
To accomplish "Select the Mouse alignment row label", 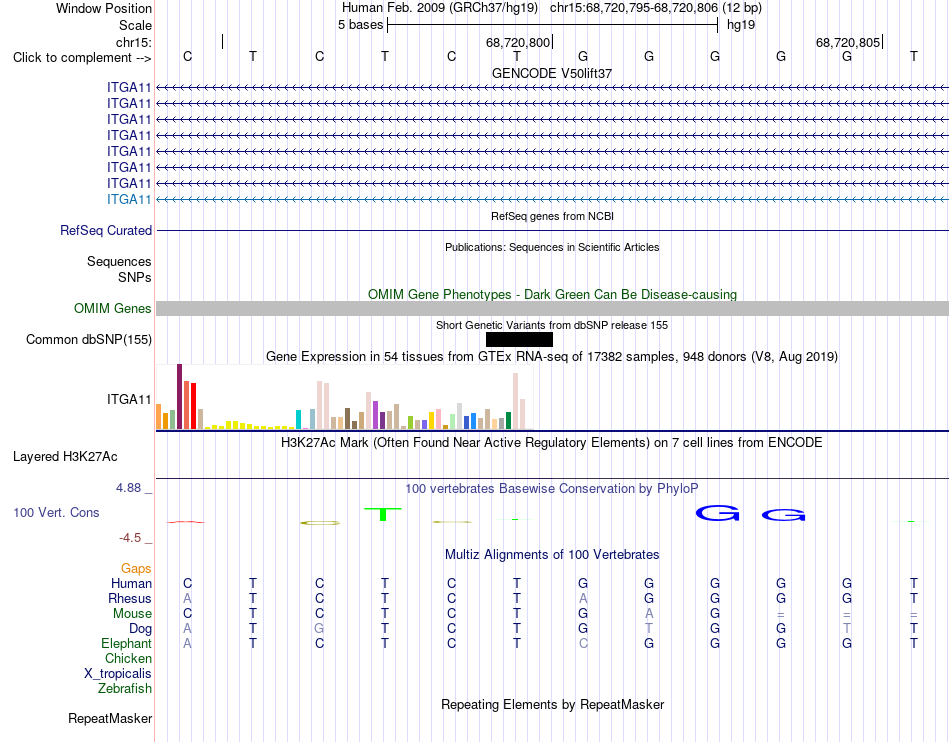I will click(x=132, y=614).
